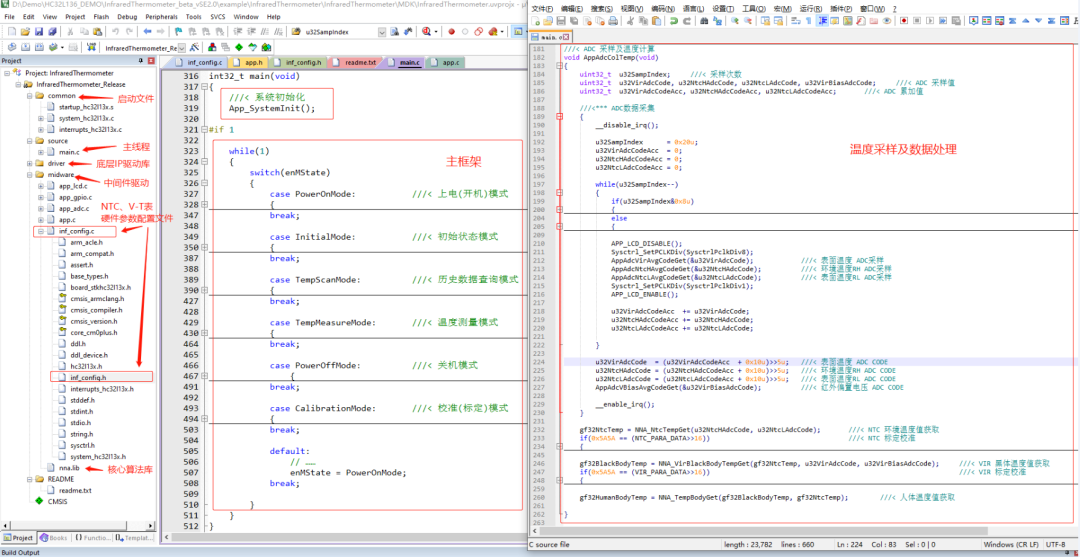Toggle Project panel auto-hide pin
The height and width of the screenshot is (557, 1080).
click(142, 61)
